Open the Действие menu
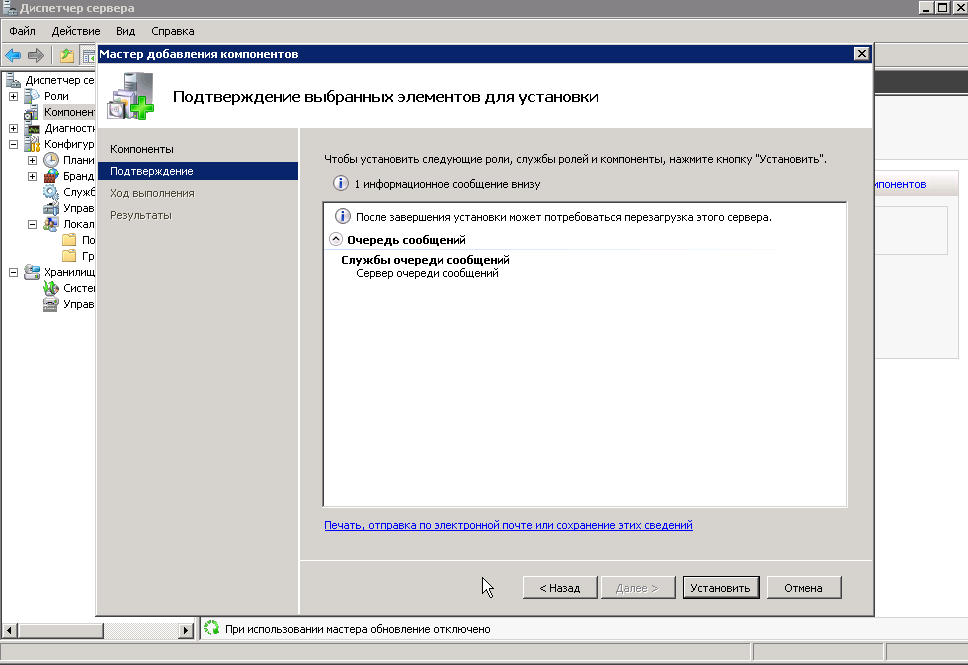Viewport: 968px width, 665px height. pyautogui.click(x=75, y=31)
